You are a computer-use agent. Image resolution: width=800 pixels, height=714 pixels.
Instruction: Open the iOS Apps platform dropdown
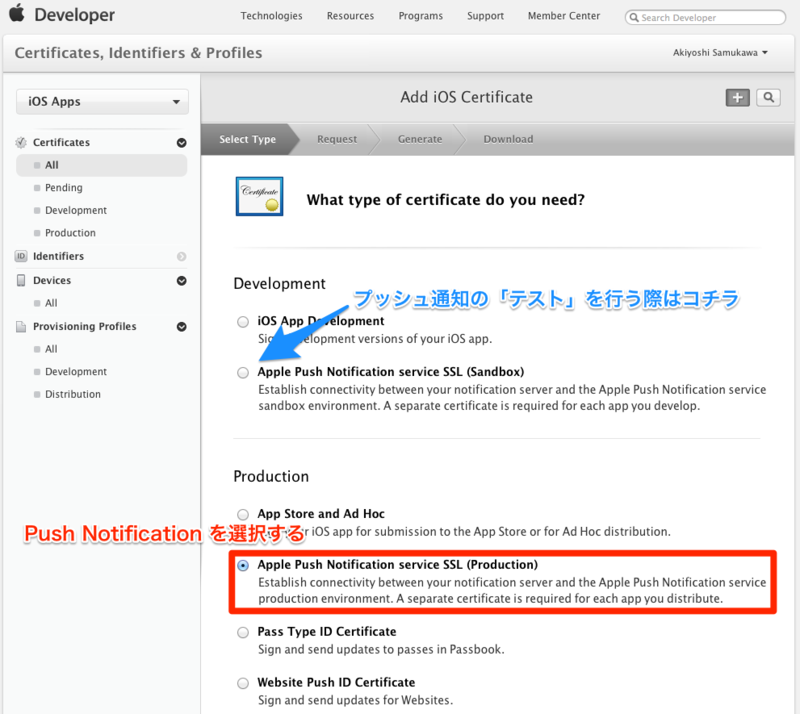[102, 102]
